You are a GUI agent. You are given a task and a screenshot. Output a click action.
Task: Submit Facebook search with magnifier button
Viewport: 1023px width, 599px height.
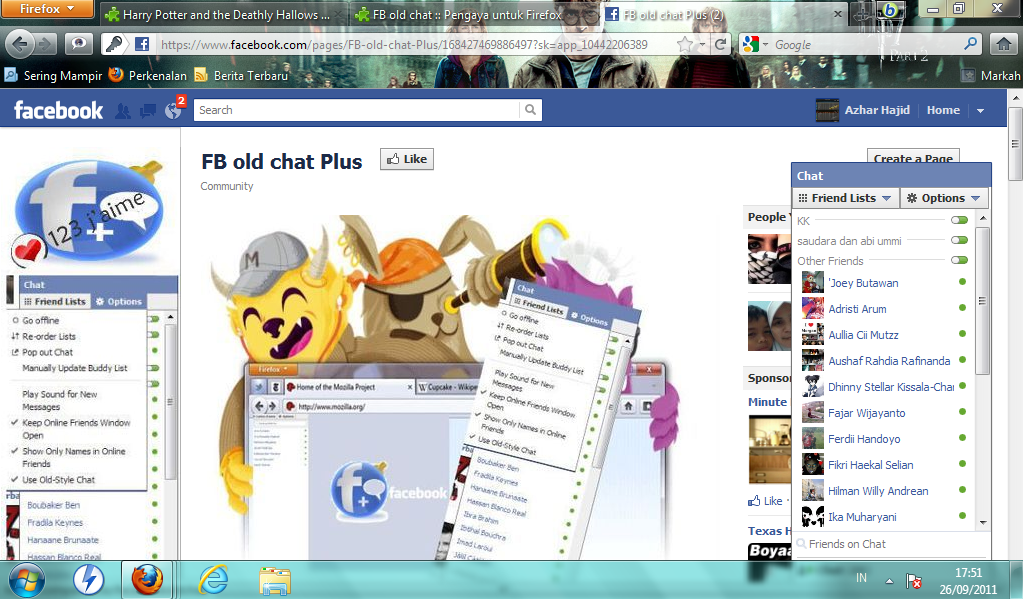(530, 110)
